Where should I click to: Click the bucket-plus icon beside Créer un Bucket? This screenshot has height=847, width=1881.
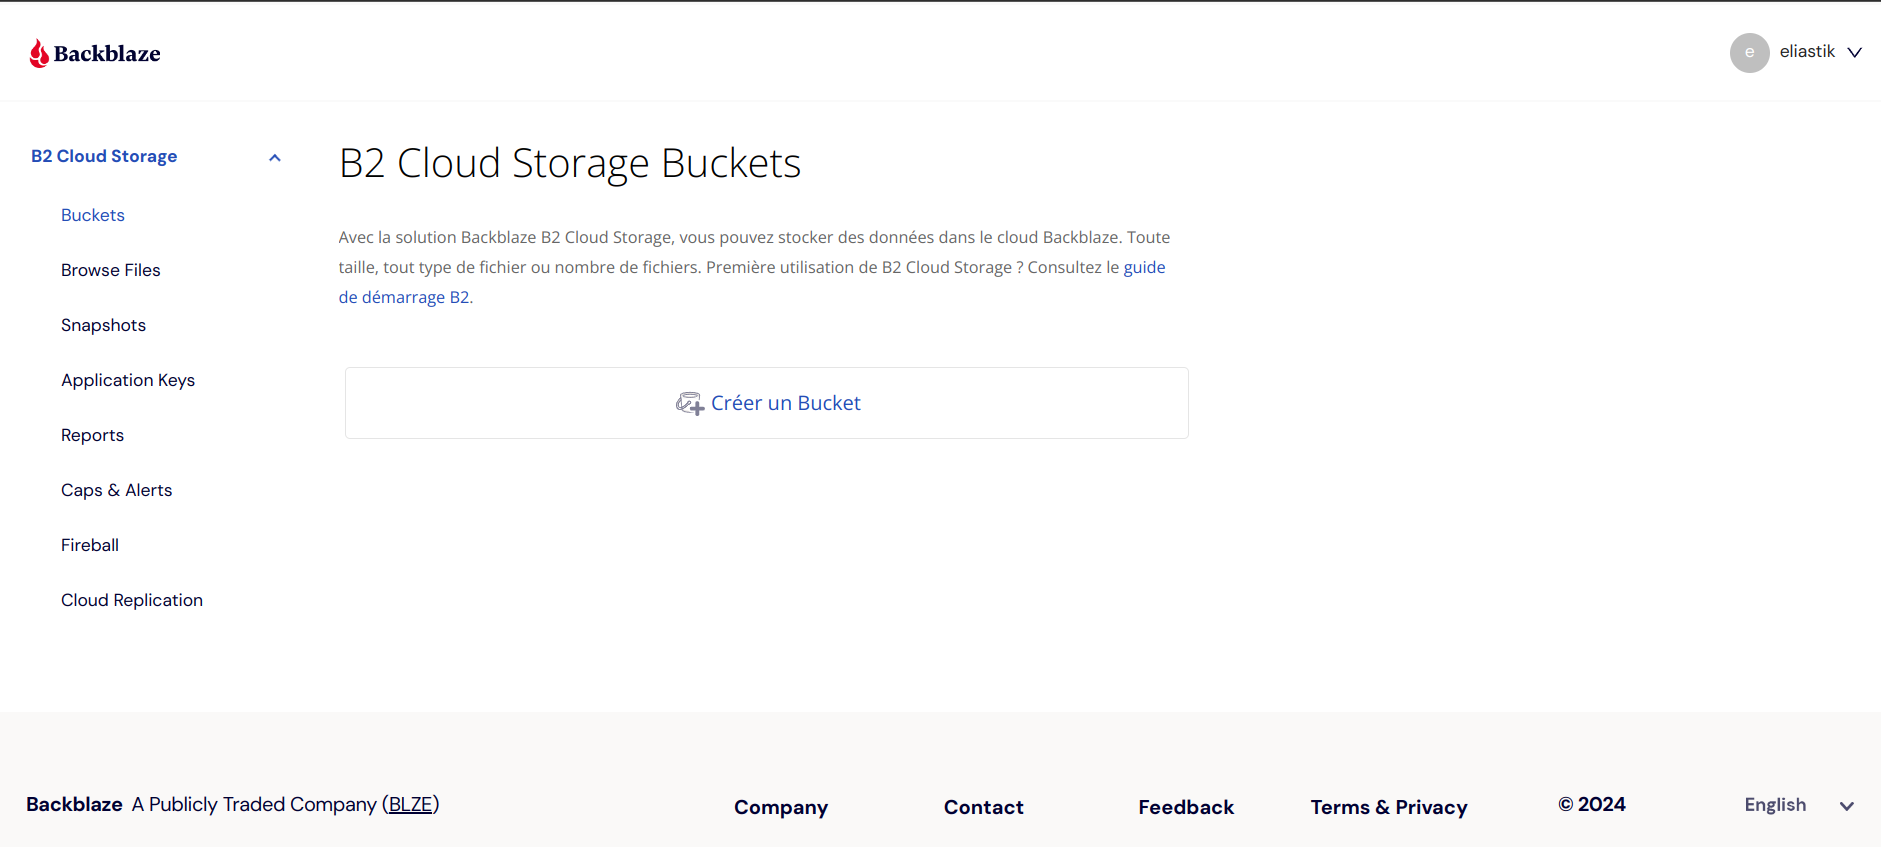[x=690, y=403]
